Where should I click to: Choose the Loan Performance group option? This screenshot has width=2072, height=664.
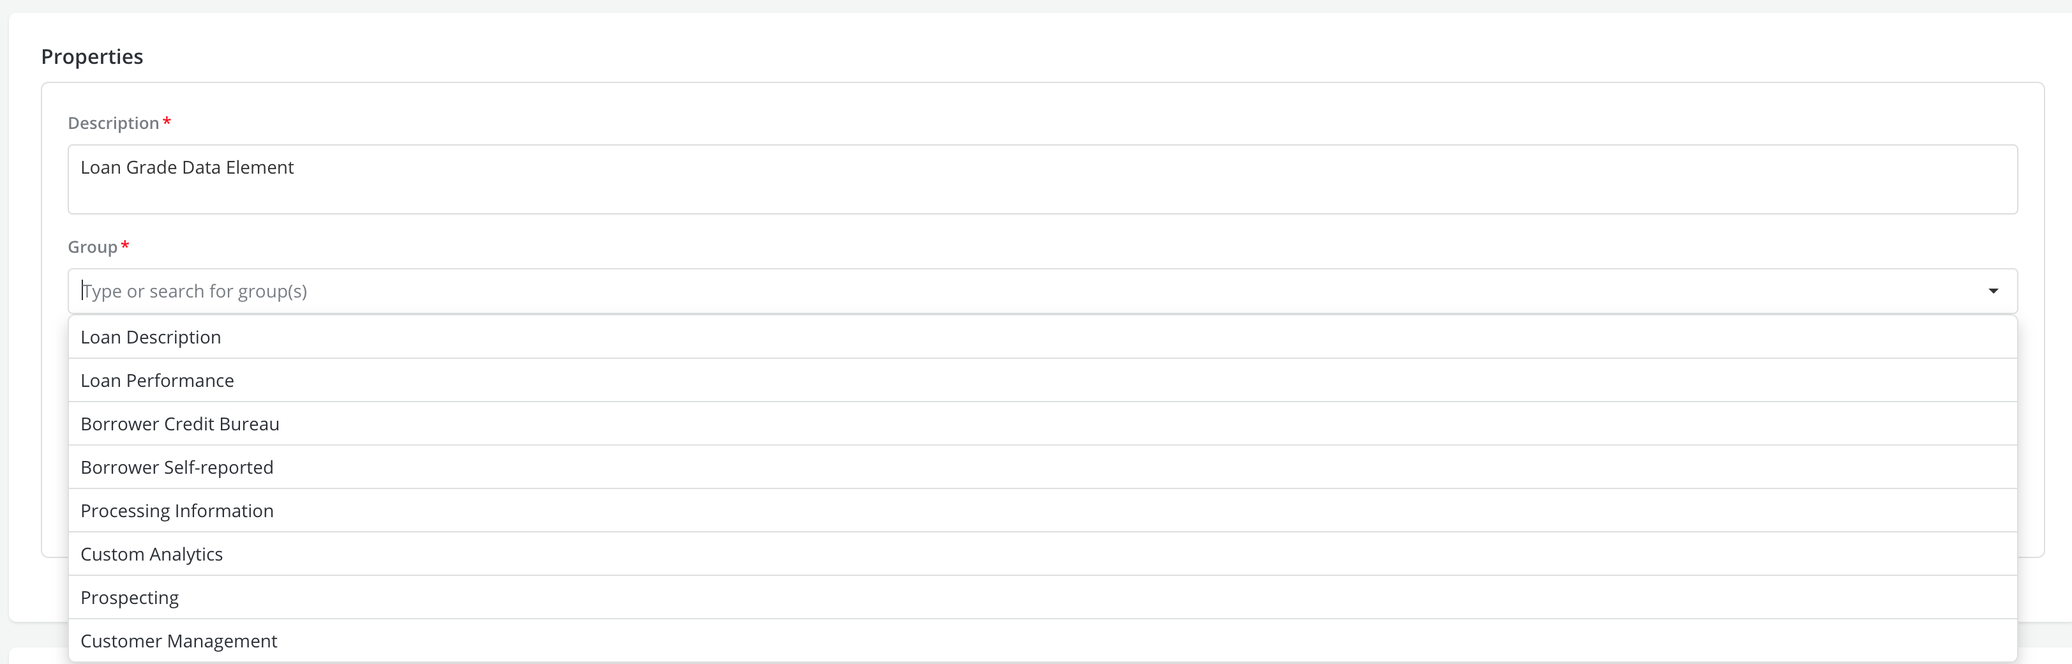coord(157,381)
